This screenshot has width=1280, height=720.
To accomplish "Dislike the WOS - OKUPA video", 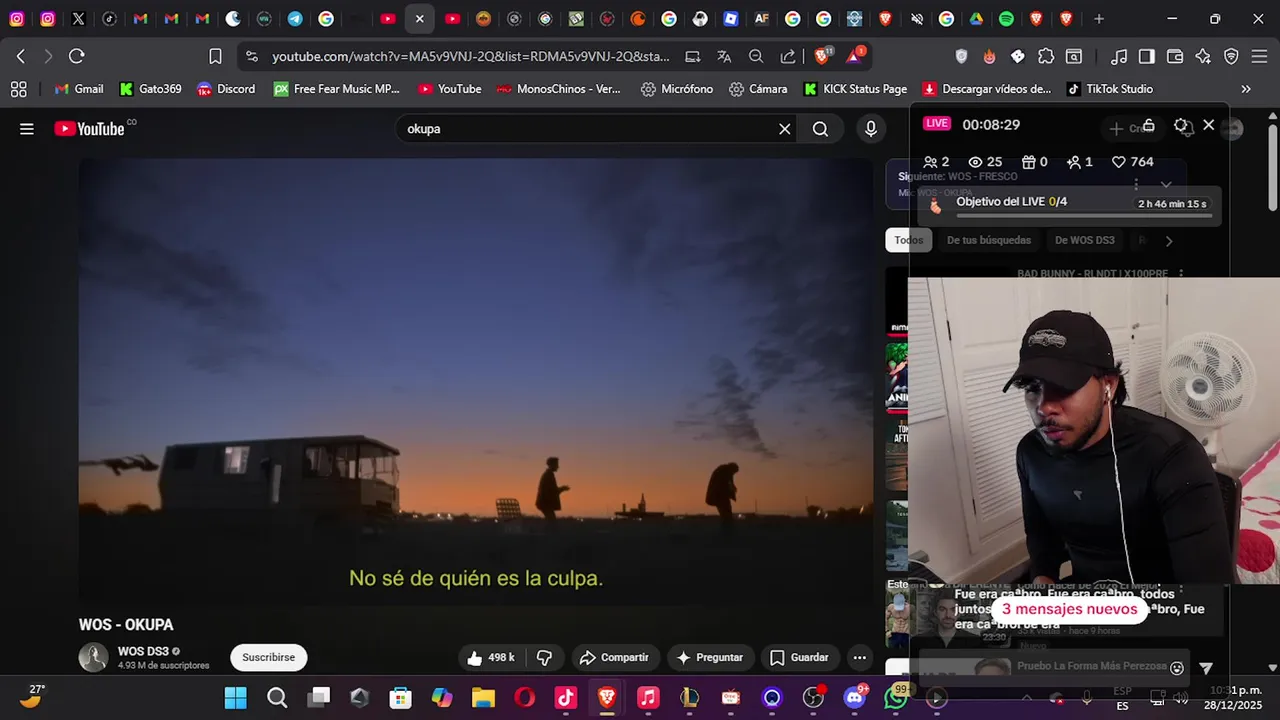I will 545,658.
